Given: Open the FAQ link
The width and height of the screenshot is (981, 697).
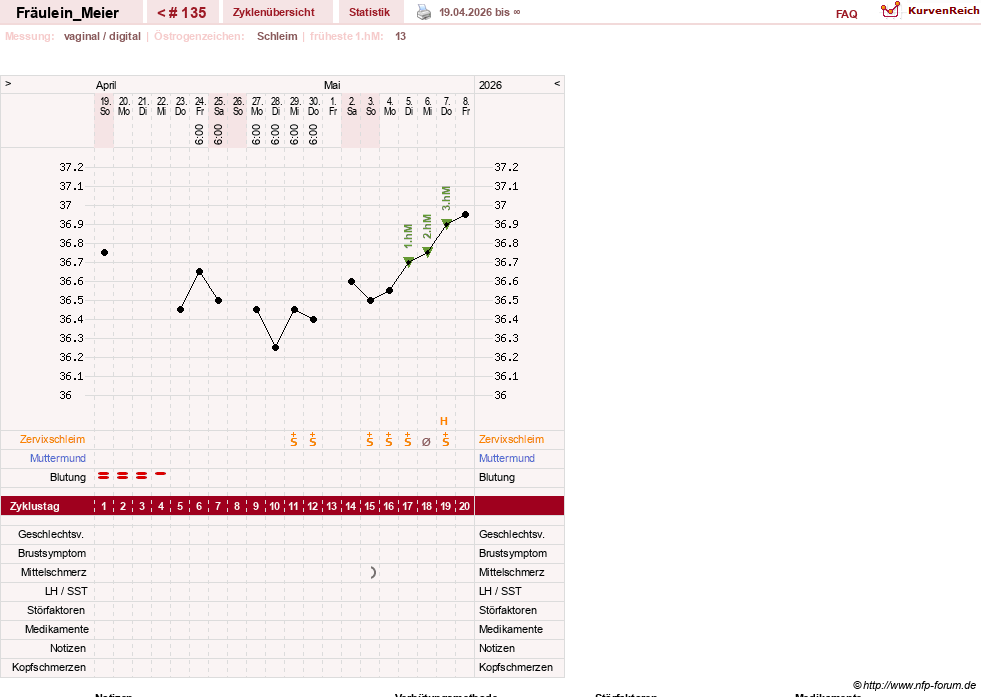Looking at the screenshot, I should (x=846, y=14).
